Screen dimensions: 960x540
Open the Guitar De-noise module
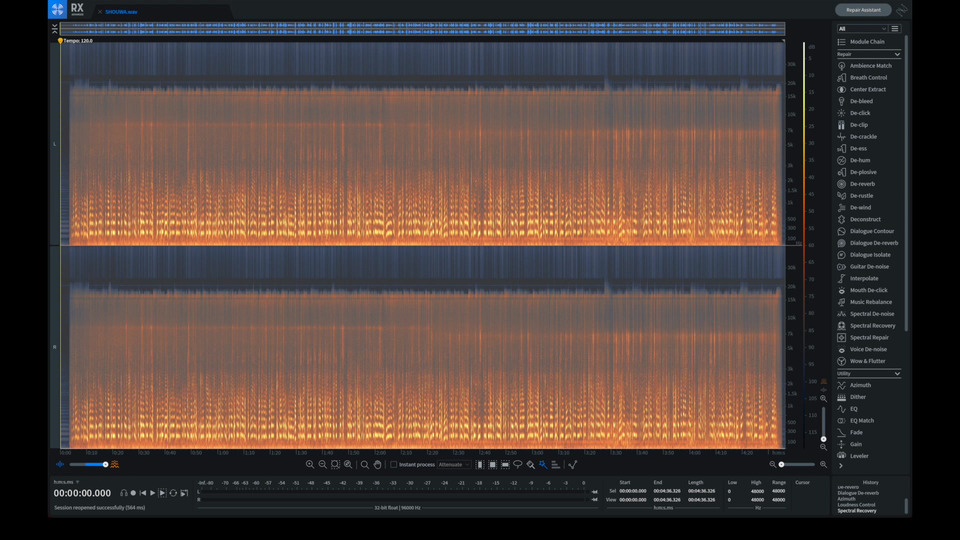(869, 267)
